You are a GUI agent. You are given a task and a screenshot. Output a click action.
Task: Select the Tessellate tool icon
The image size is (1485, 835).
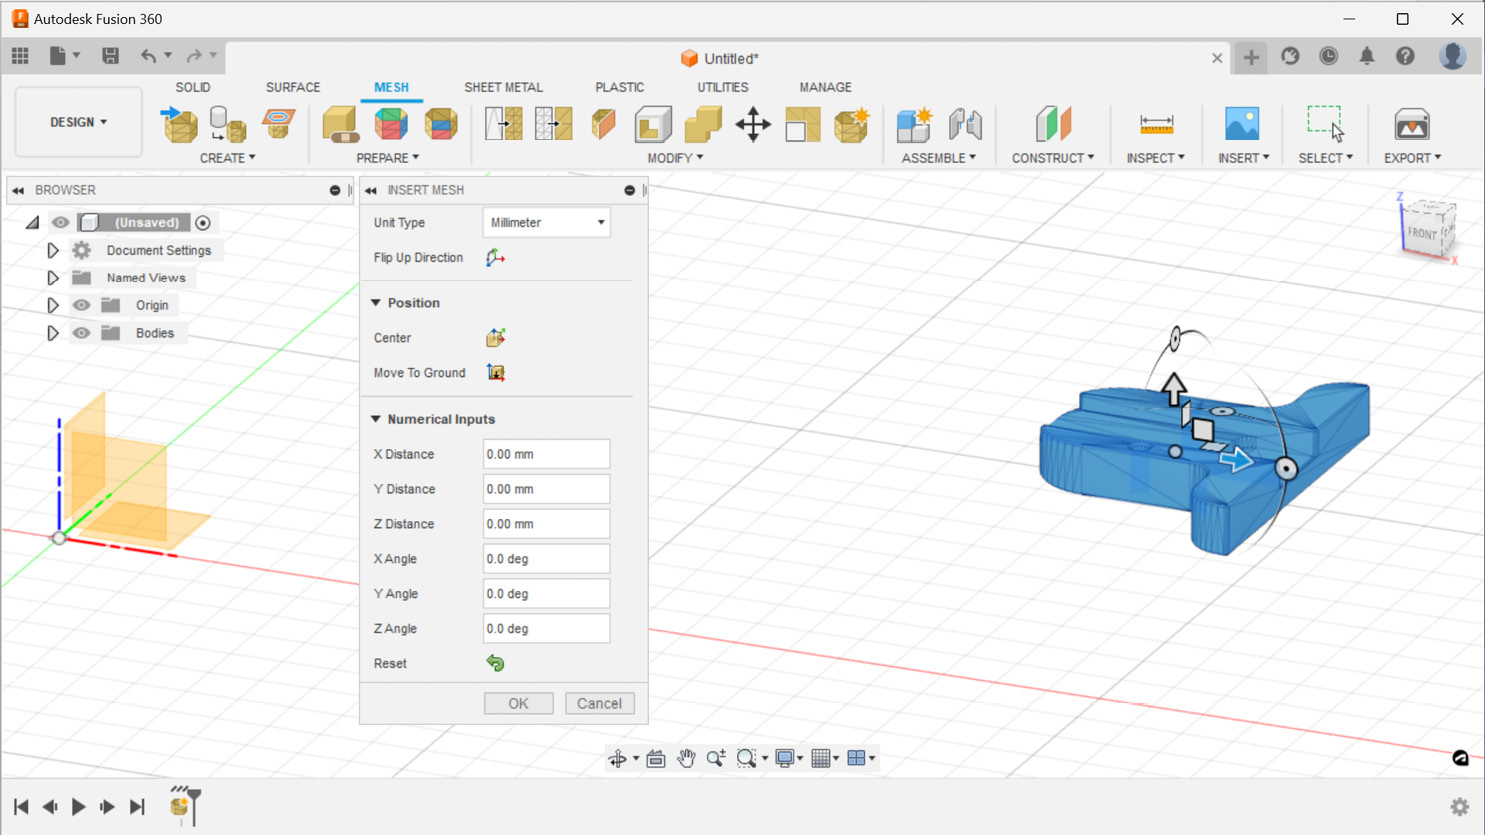pos(228,124)
